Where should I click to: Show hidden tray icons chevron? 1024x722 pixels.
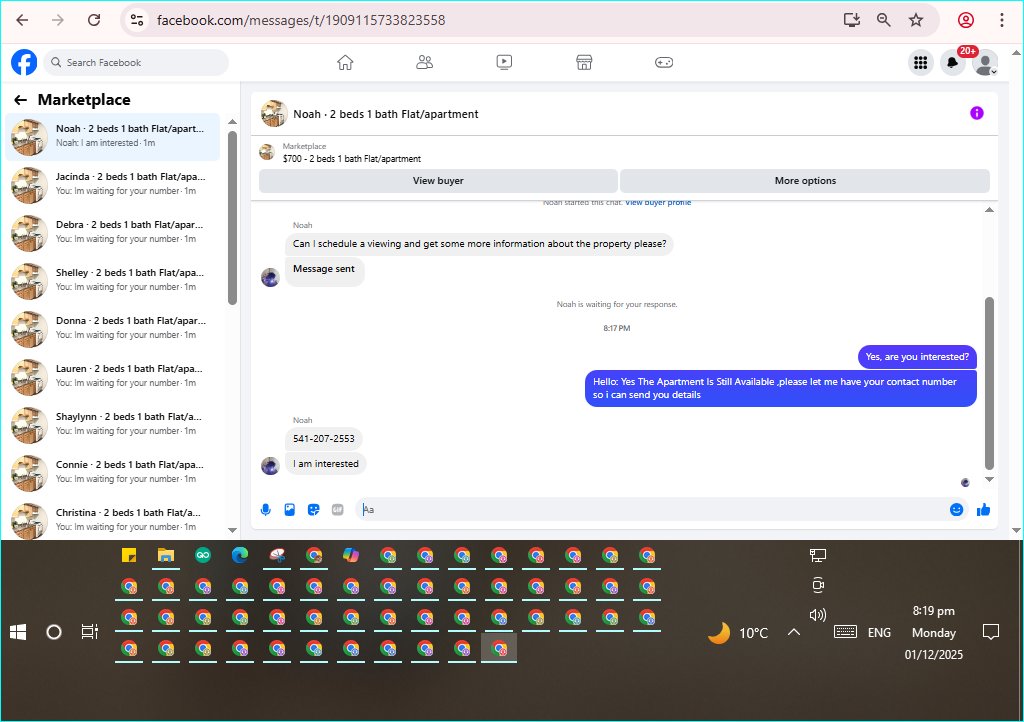793,632
